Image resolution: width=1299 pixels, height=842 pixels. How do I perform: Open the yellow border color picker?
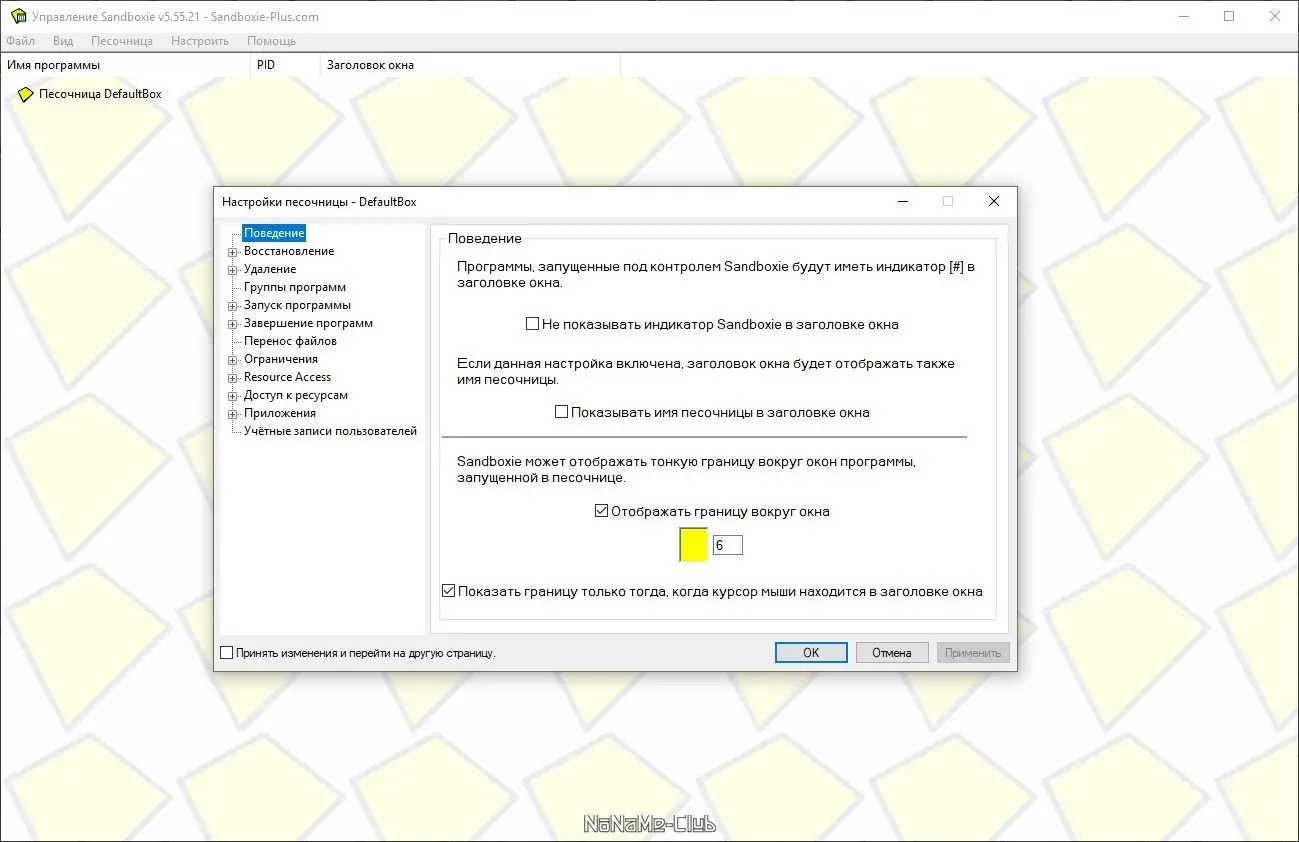694,545
